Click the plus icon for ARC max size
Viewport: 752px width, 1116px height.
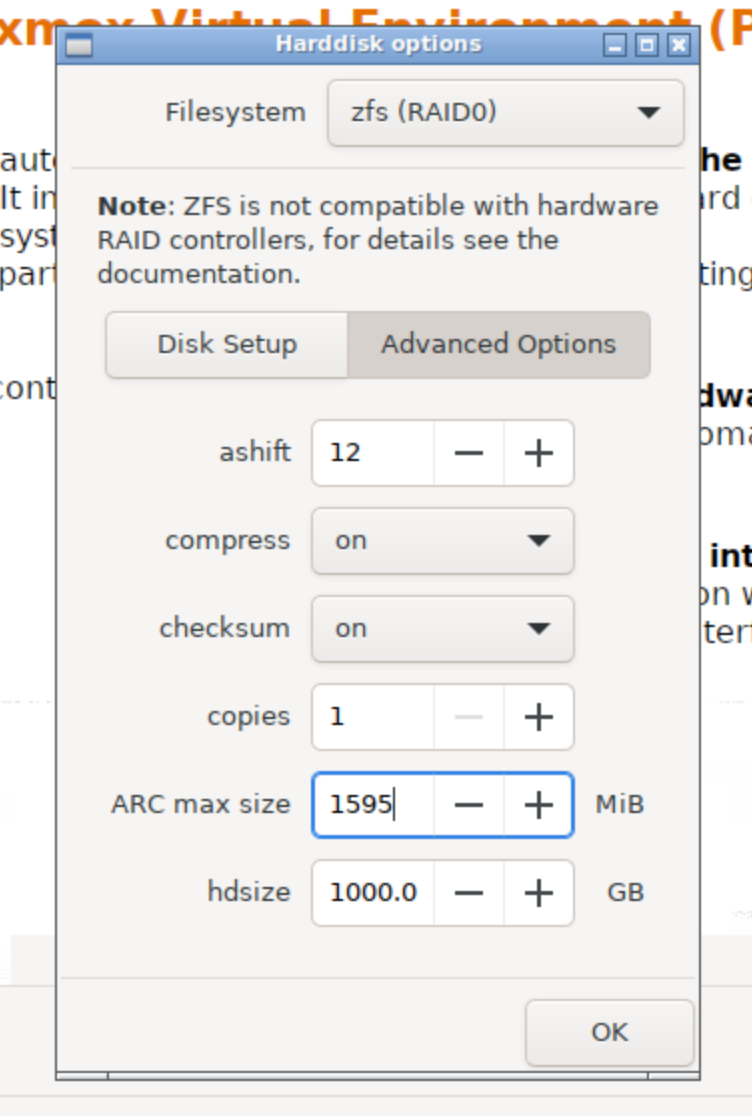(x=539, y=805)
